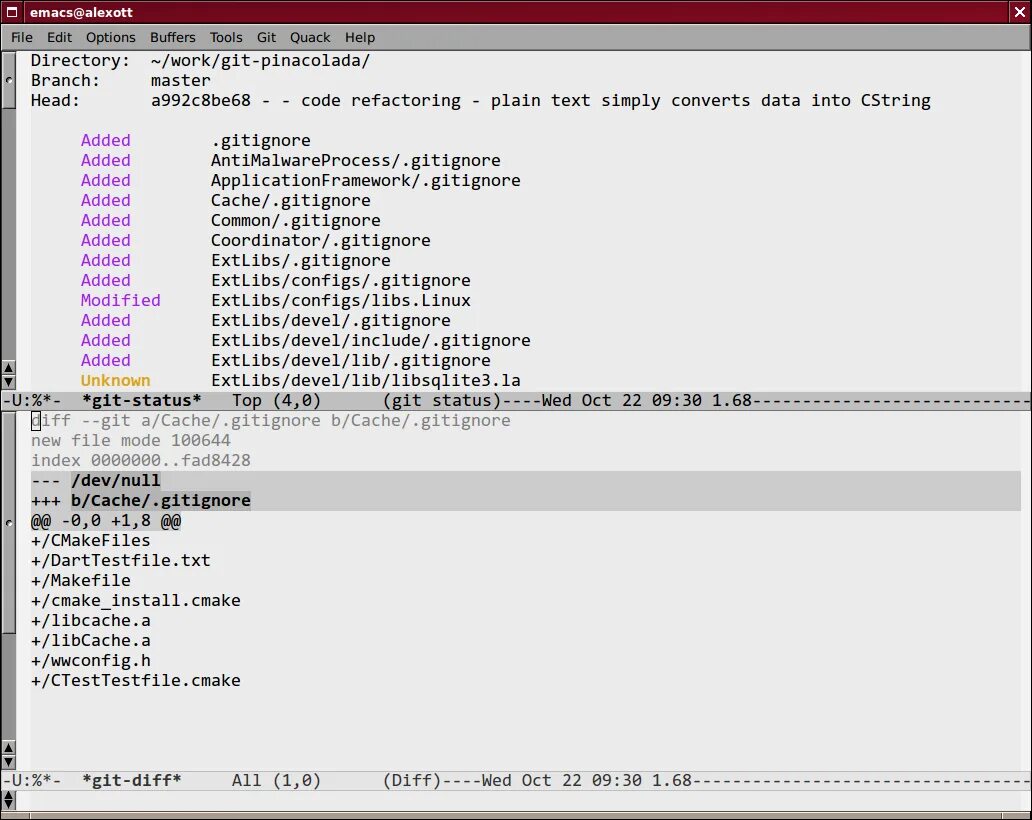Screen dimensions: 1032x820
Task: Open the File menu
Action: tap(21, 38)
